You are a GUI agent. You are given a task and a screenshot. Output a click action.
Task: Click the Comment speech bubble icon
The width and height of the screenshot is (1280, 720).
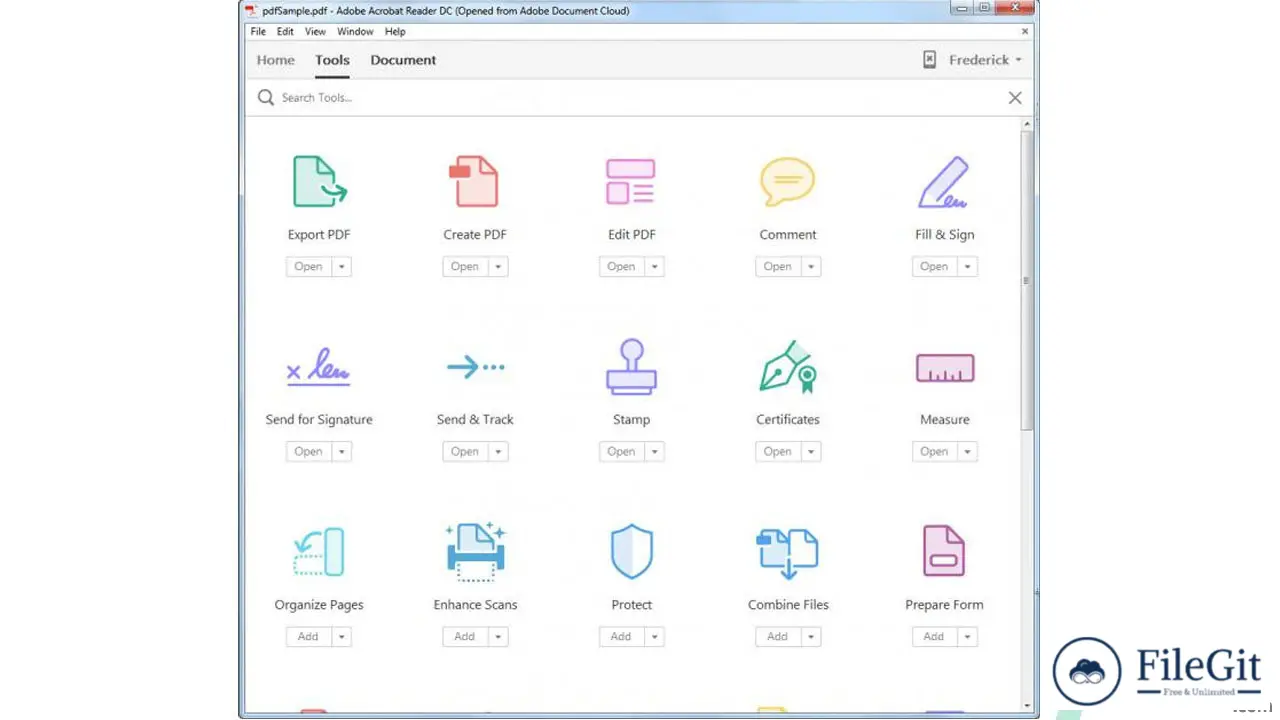tap(787, 181)
